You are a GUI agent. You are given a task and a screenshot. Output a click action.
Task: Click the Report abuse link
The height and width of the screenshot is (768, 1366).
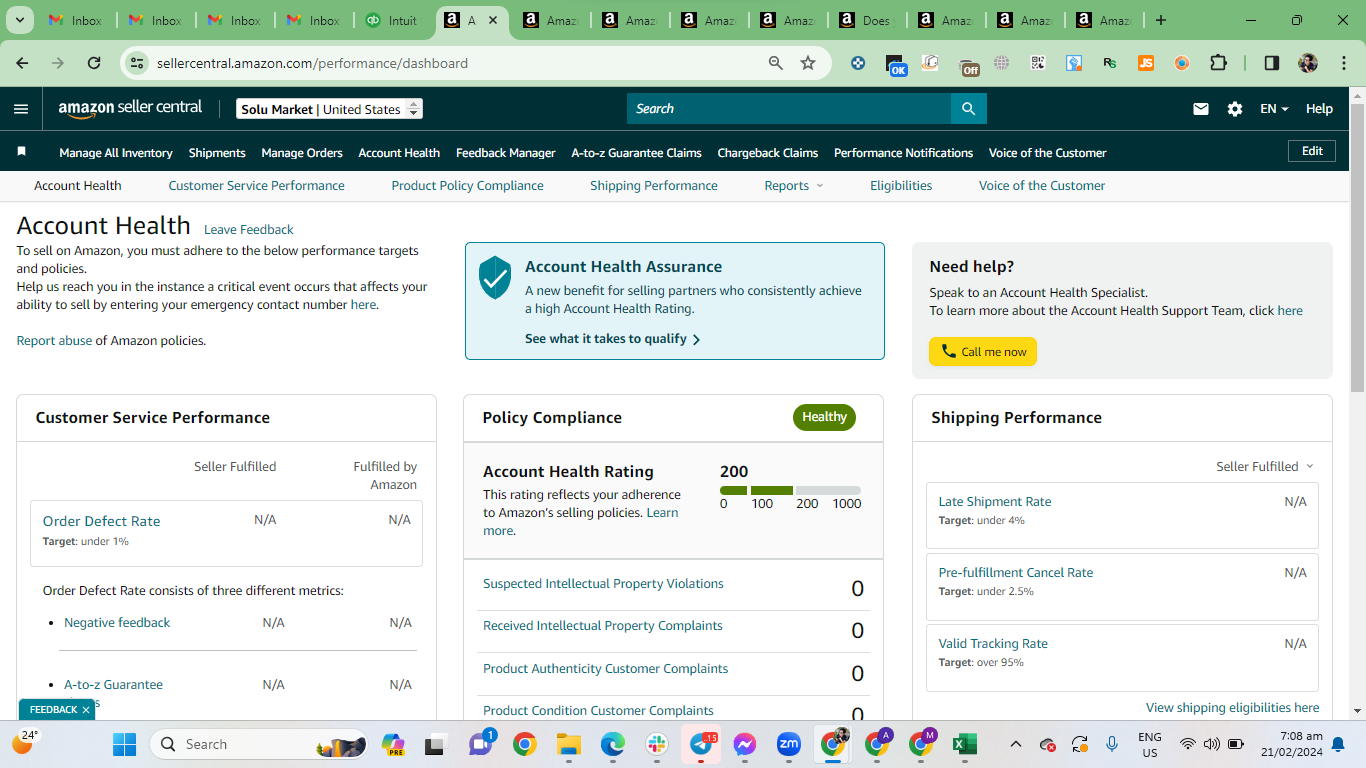click(54, 341)
